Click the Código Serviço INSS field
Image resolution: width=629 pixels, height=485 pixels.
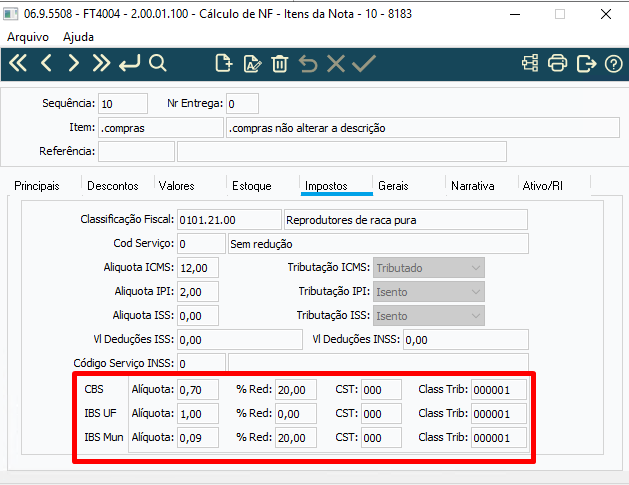(x=201, y=363)
